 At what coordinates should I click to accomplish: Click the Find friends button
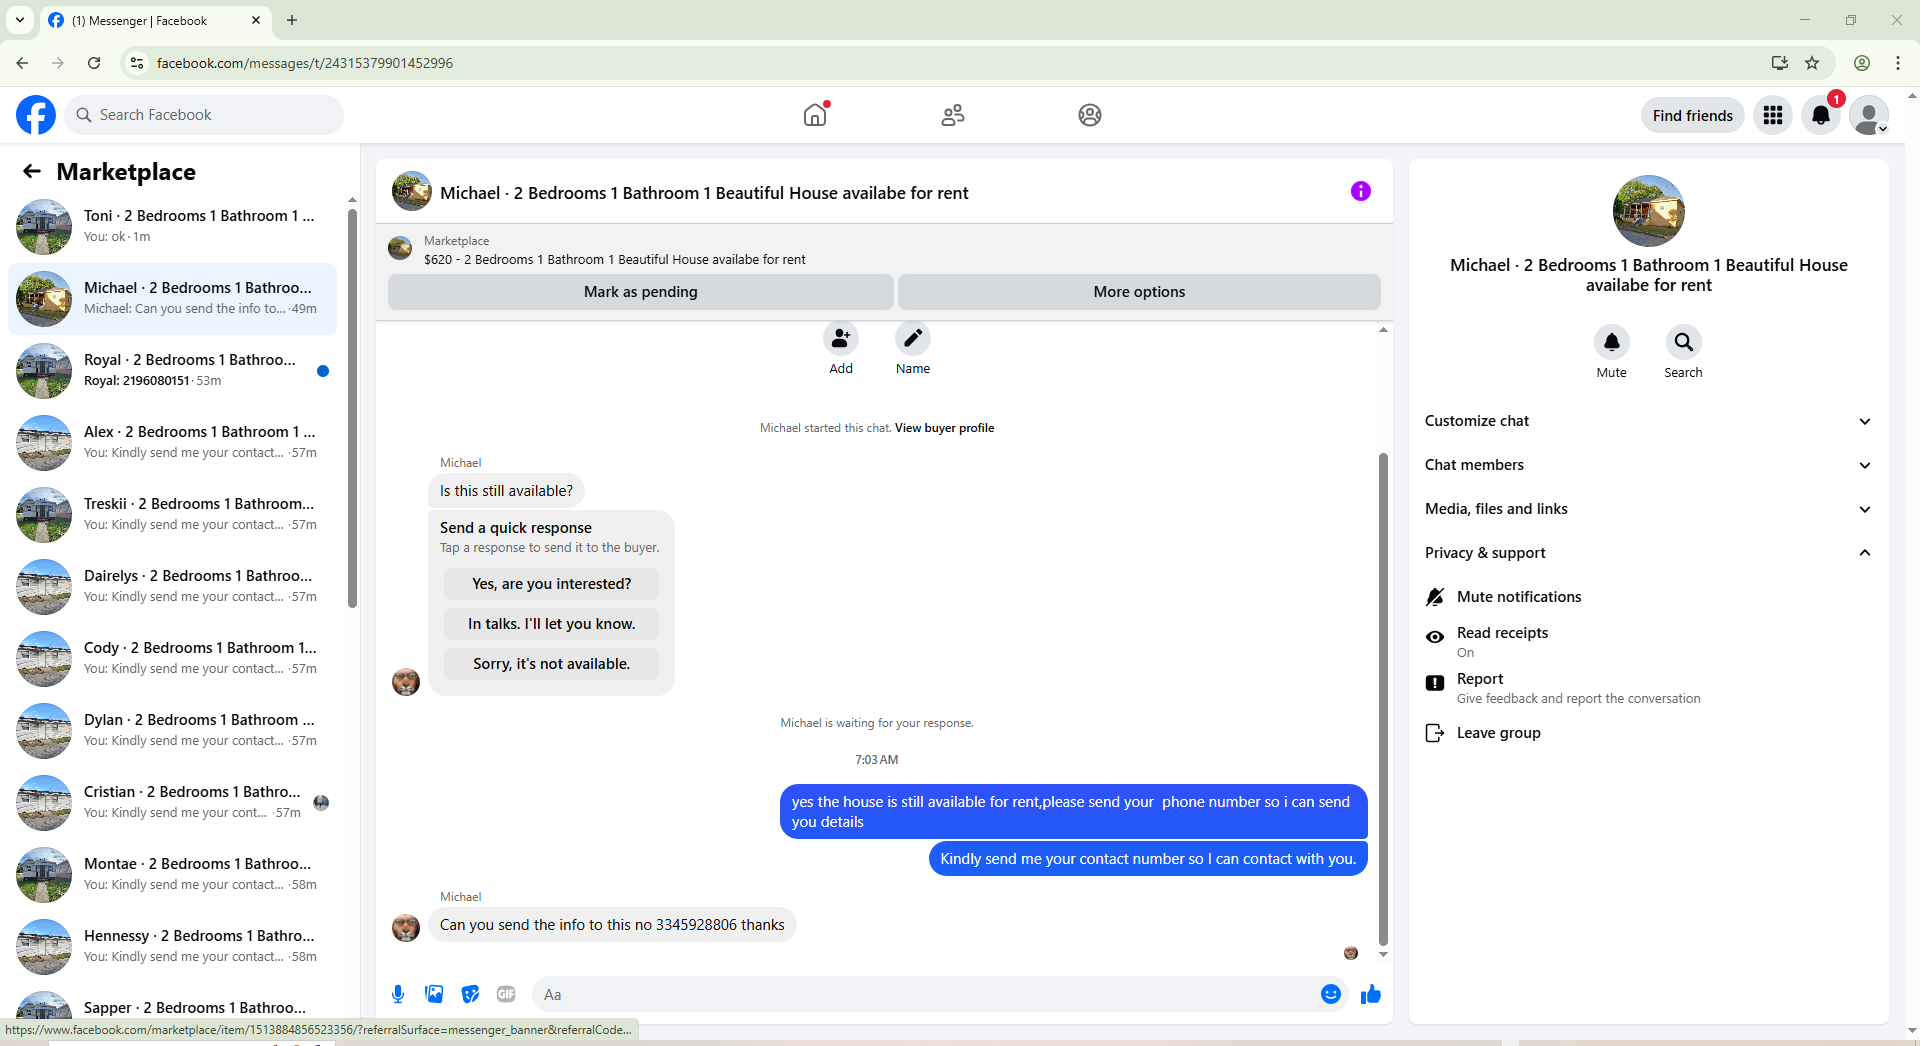click(x=1693, y=115)
